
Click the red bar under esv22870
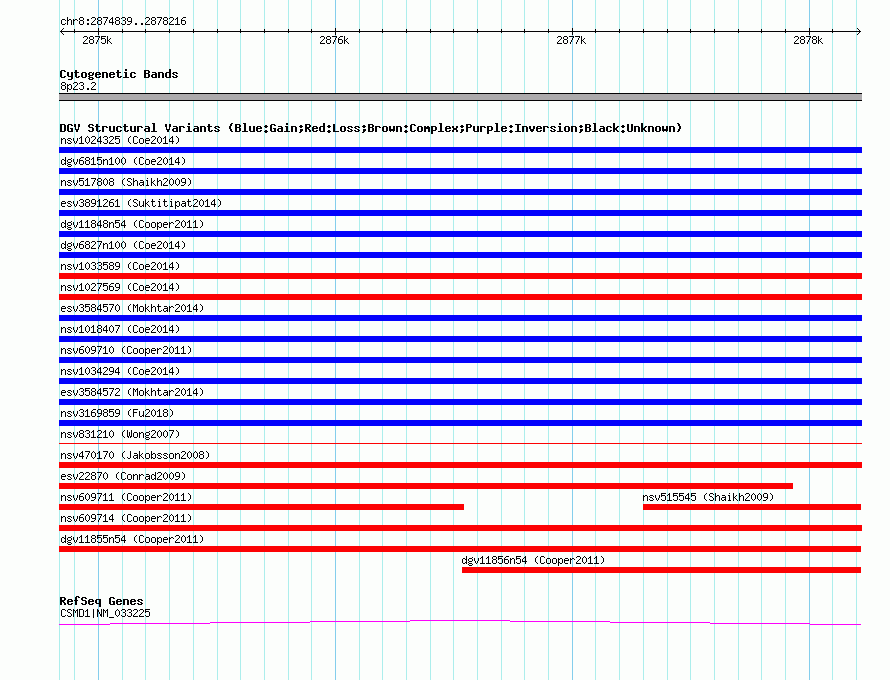[426, 486]
